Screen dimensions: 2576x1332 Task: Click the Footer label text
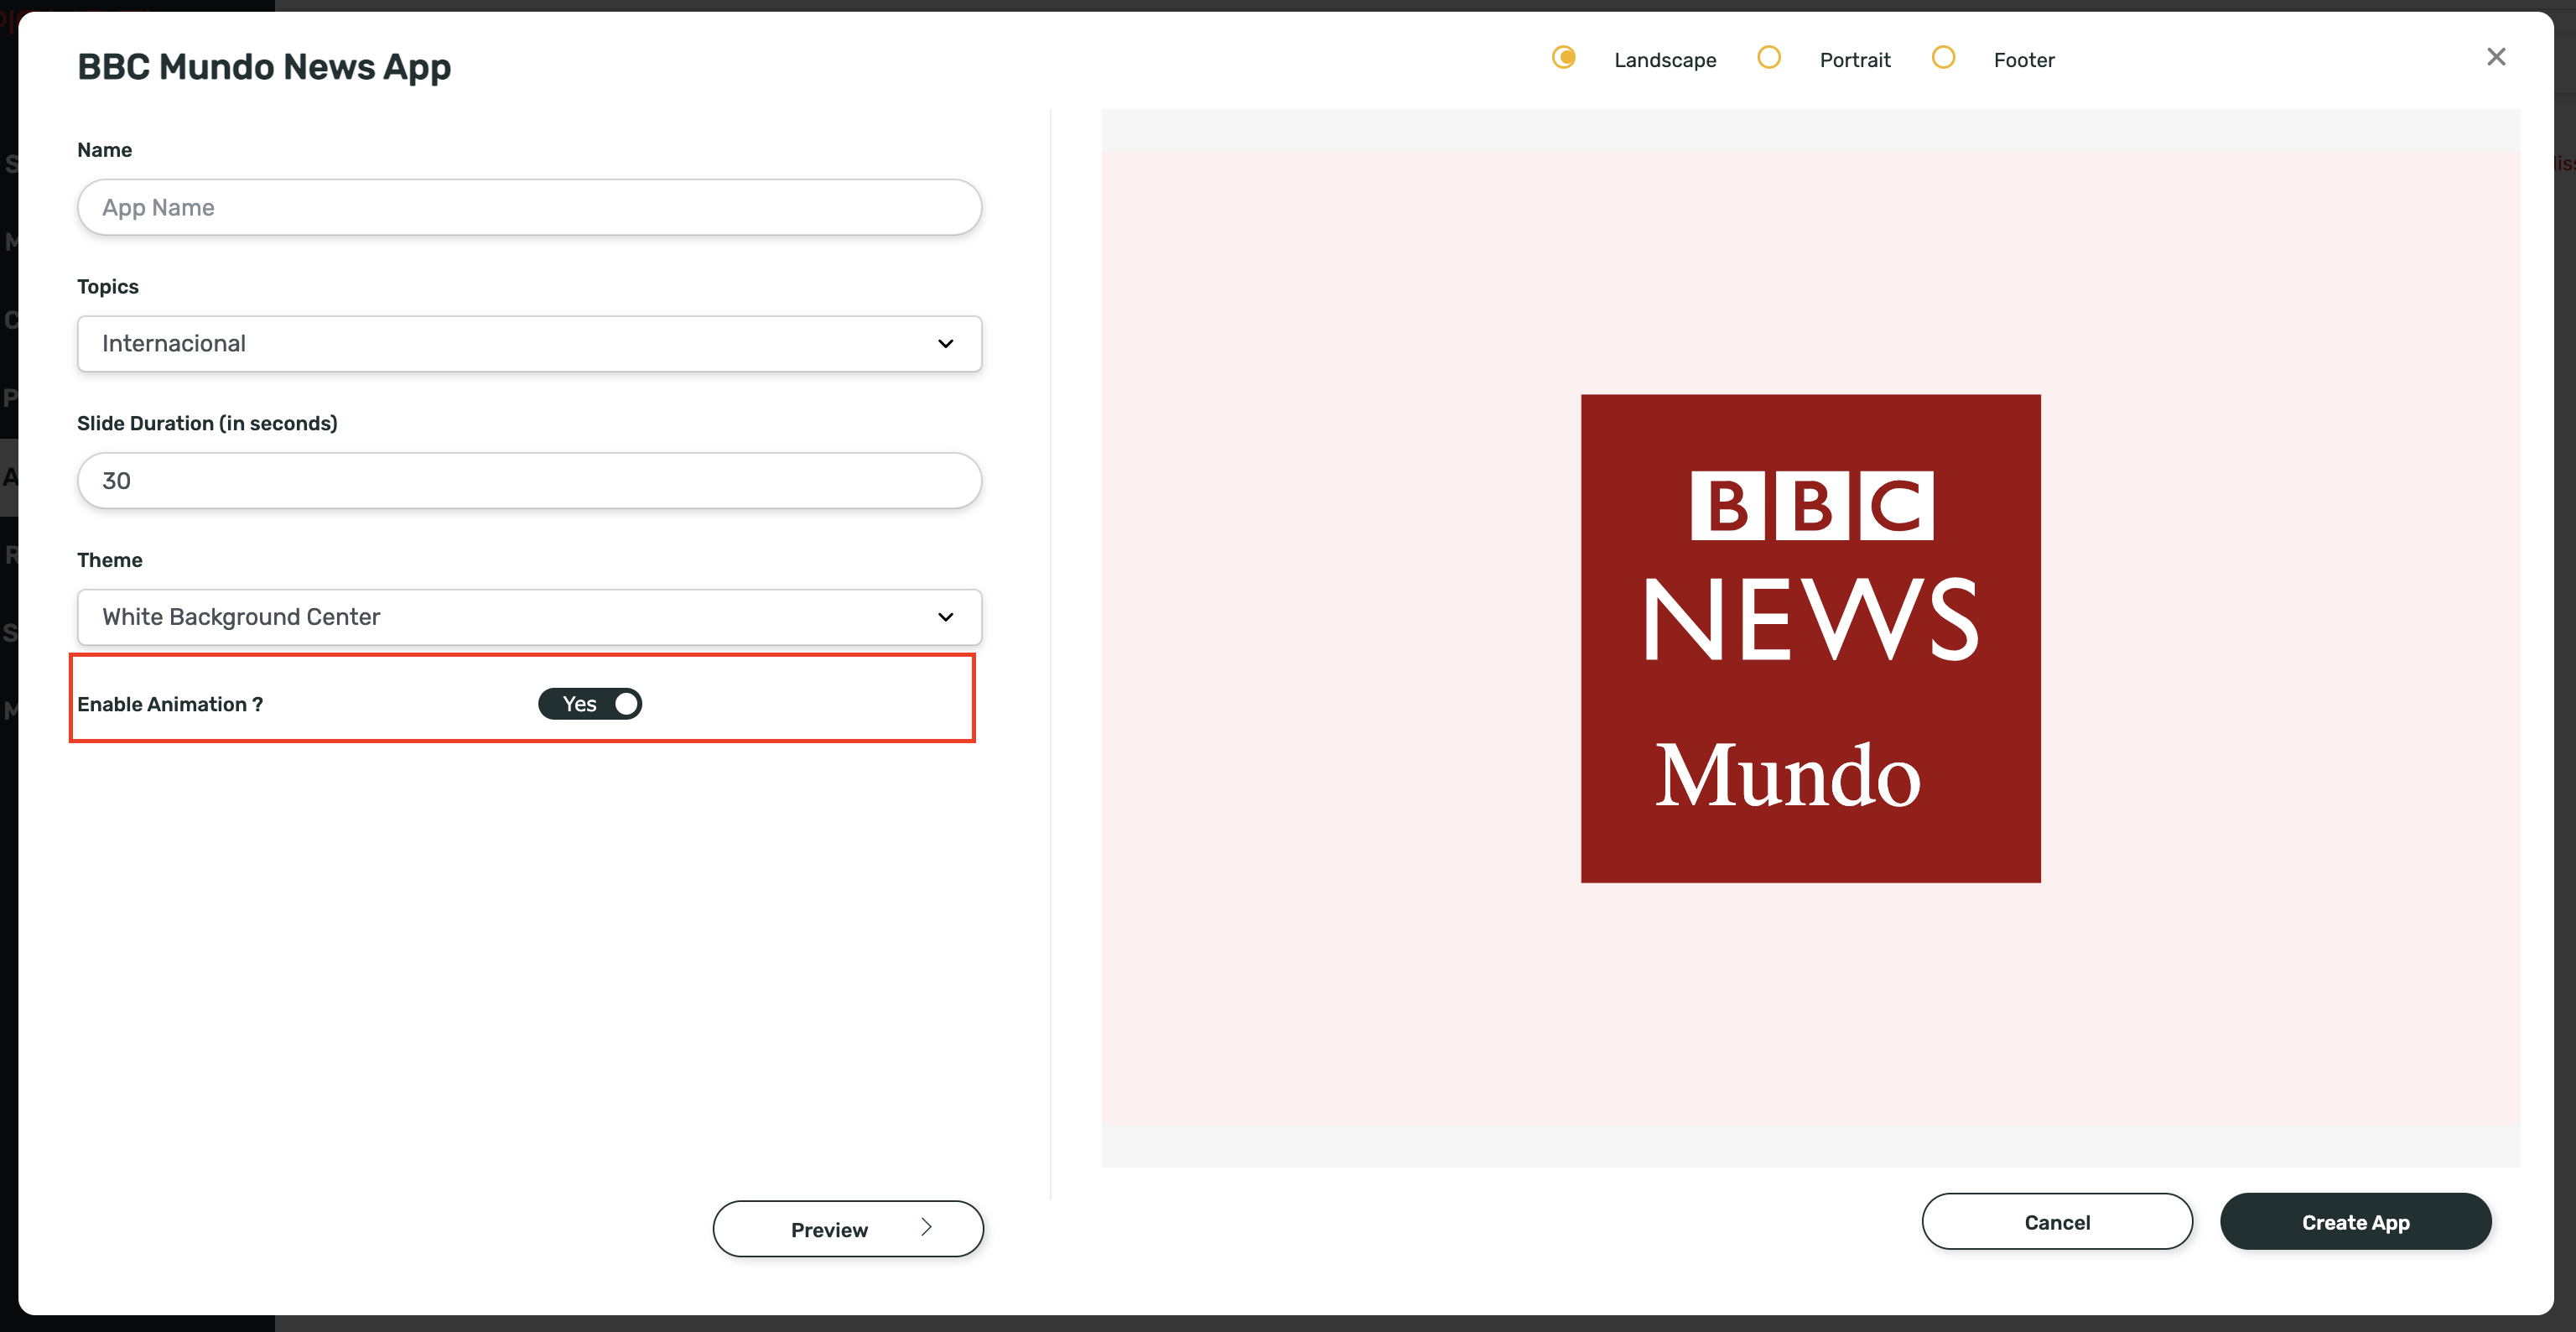click(2023, 60)
